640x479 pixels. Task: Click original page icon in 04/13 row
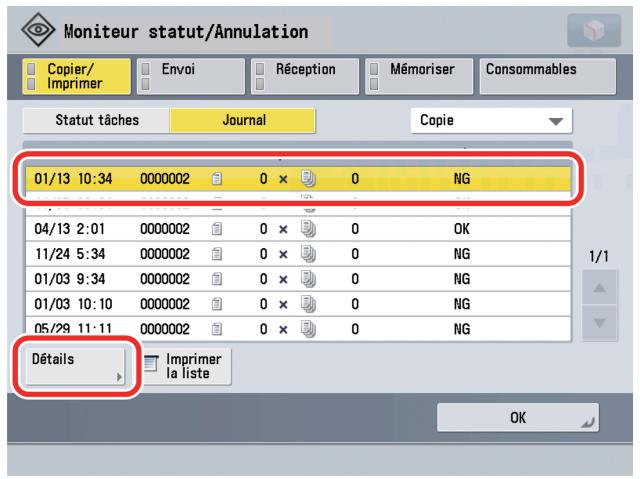217,229
